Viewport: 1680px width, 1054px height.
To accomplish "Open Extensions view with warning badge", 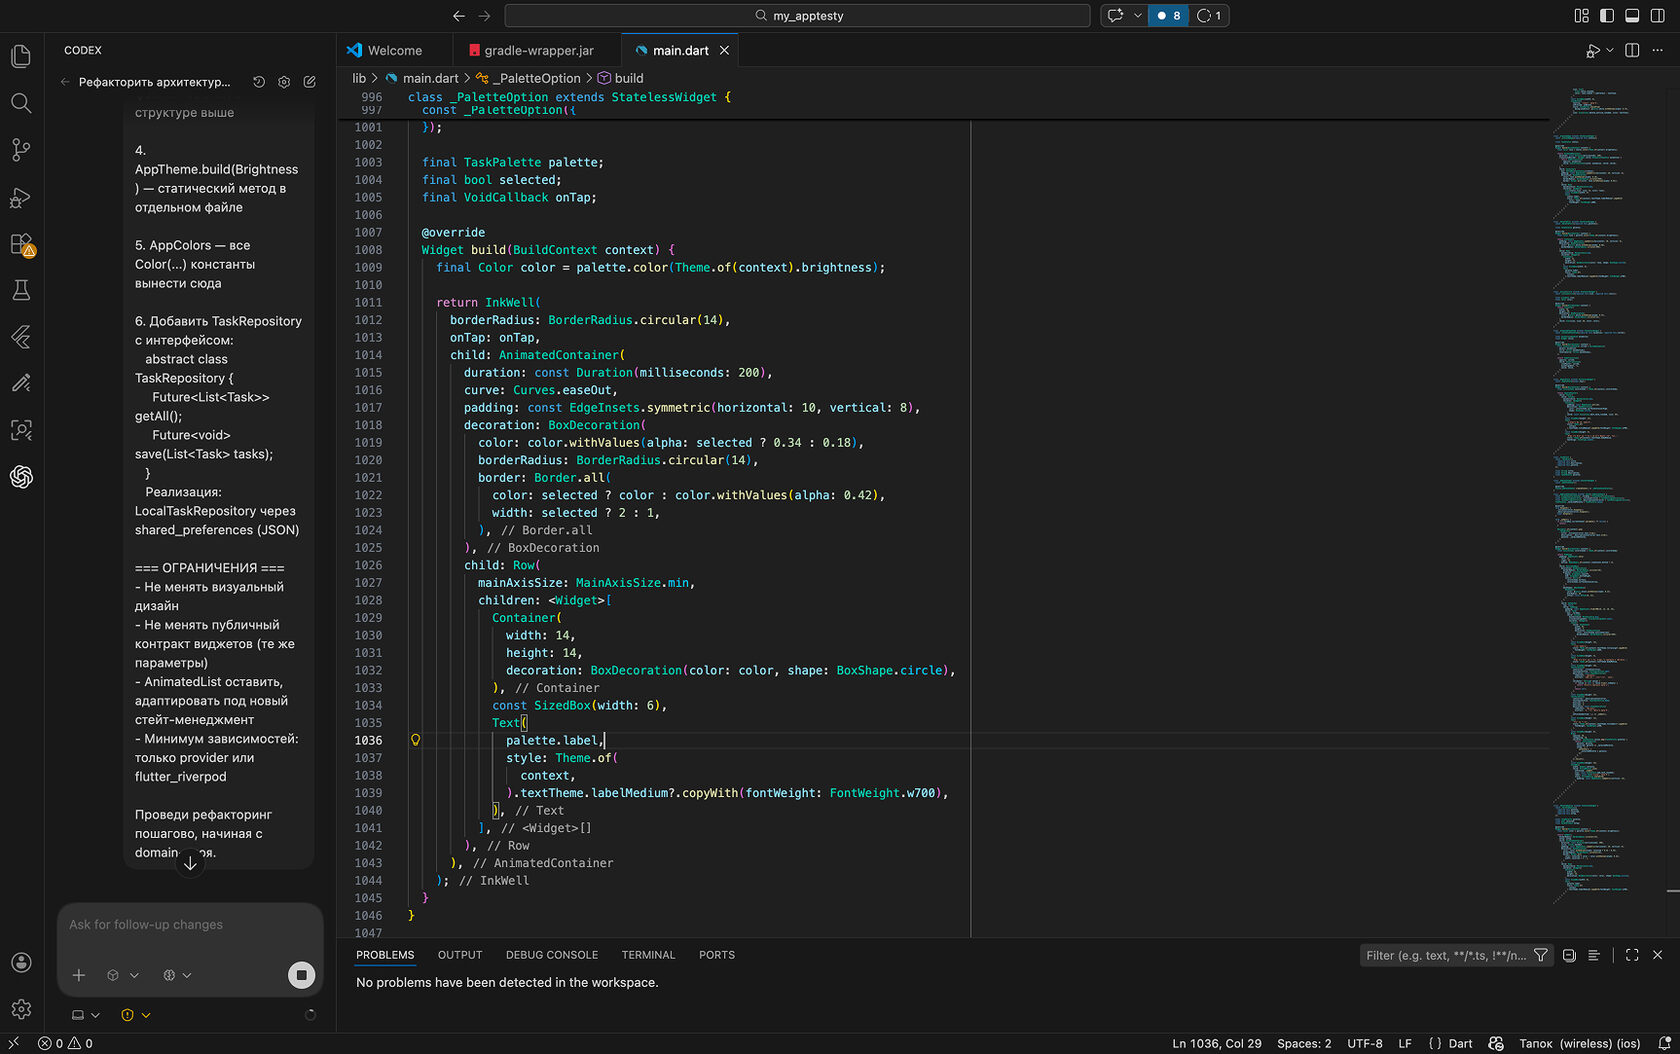I will pyautogui.click(x=21, y=244).
